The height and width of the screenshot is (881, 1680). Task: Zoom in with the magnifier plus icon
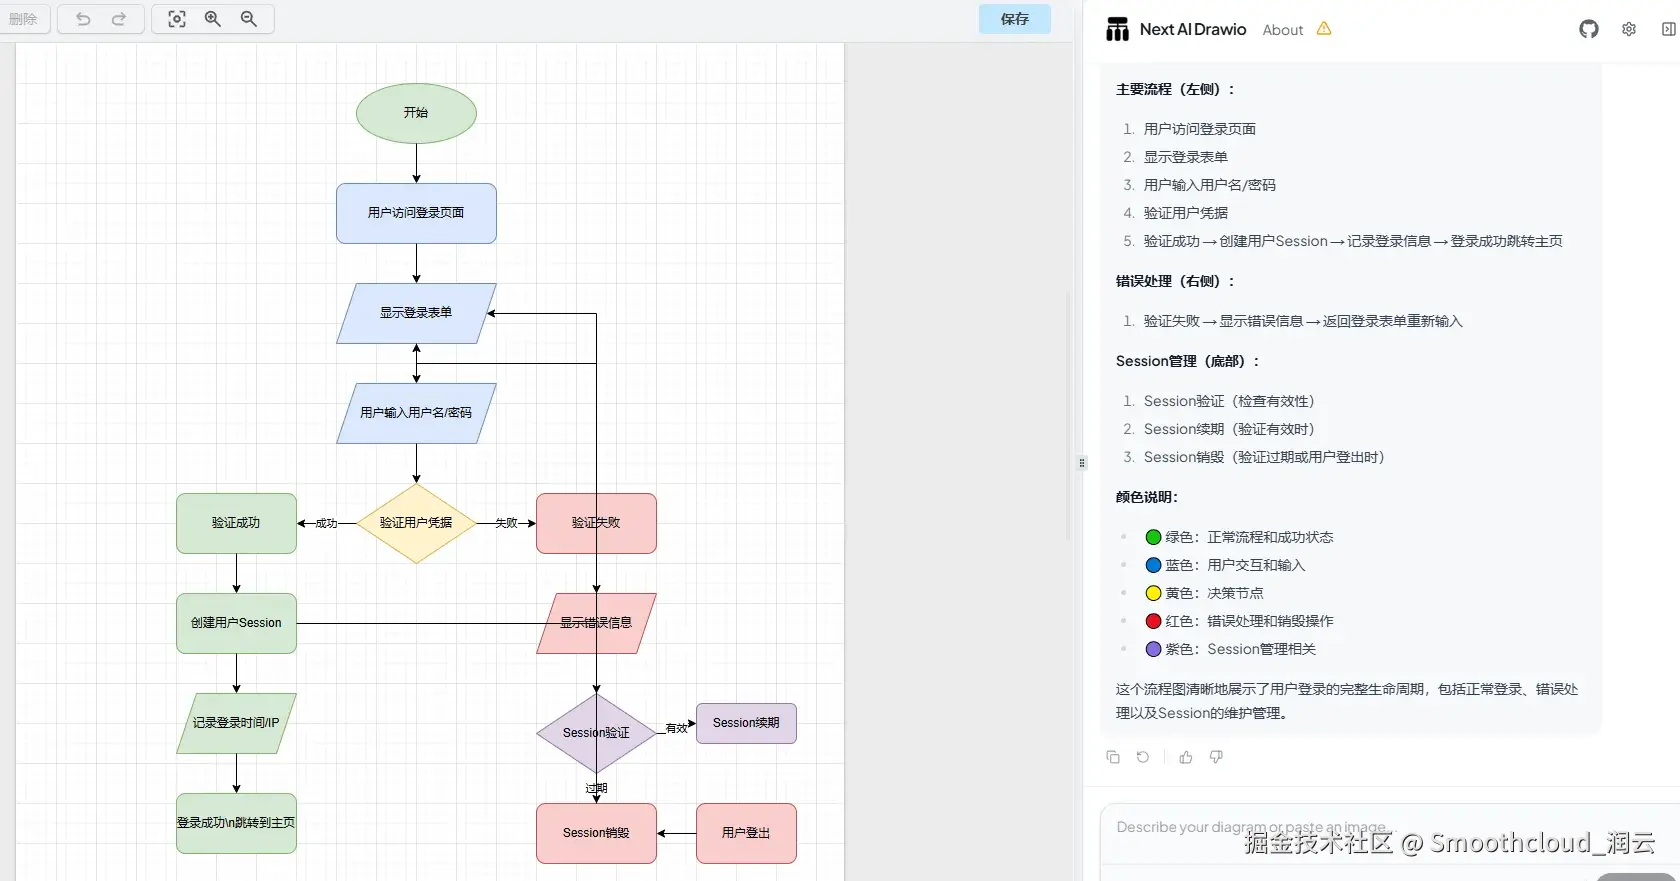click(213, 19)
